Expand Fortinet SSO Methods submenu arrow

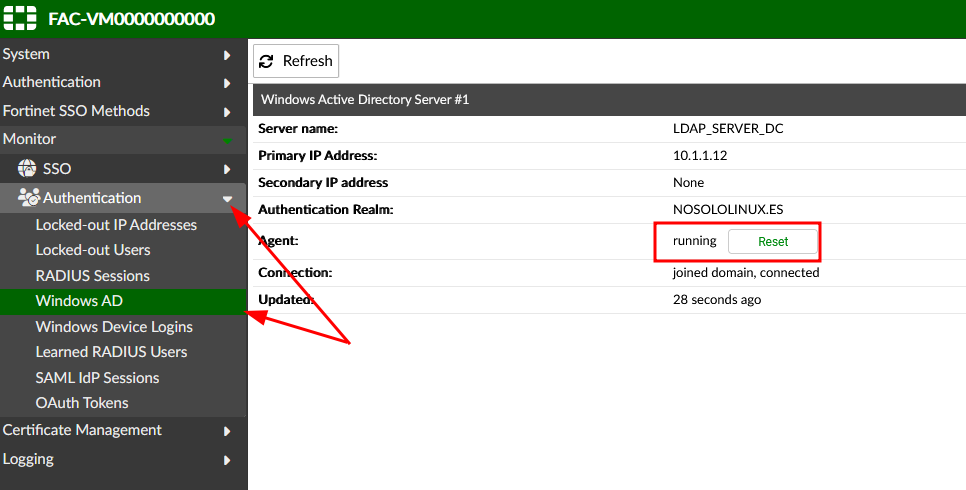(x=227, y=112)
